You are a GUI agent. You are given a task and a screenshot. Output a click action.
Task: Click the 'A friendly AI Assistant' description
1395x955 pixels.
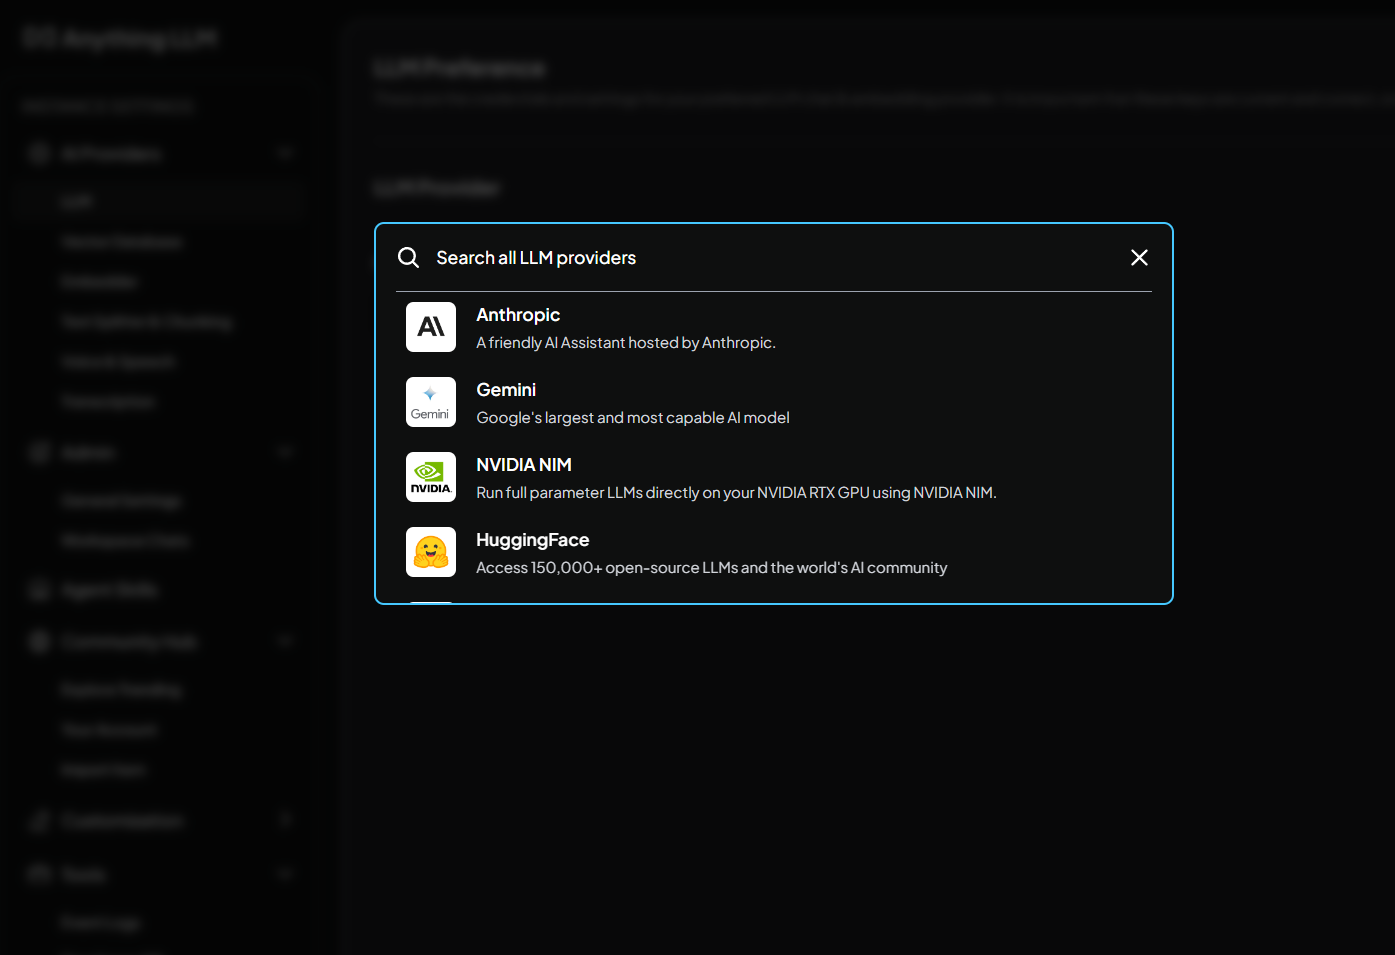626,343
